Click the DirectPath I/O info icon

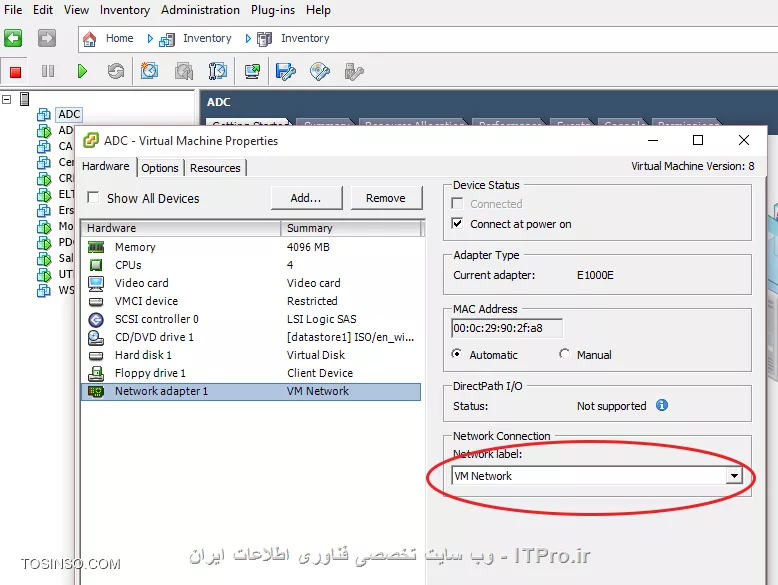point(662,405)
